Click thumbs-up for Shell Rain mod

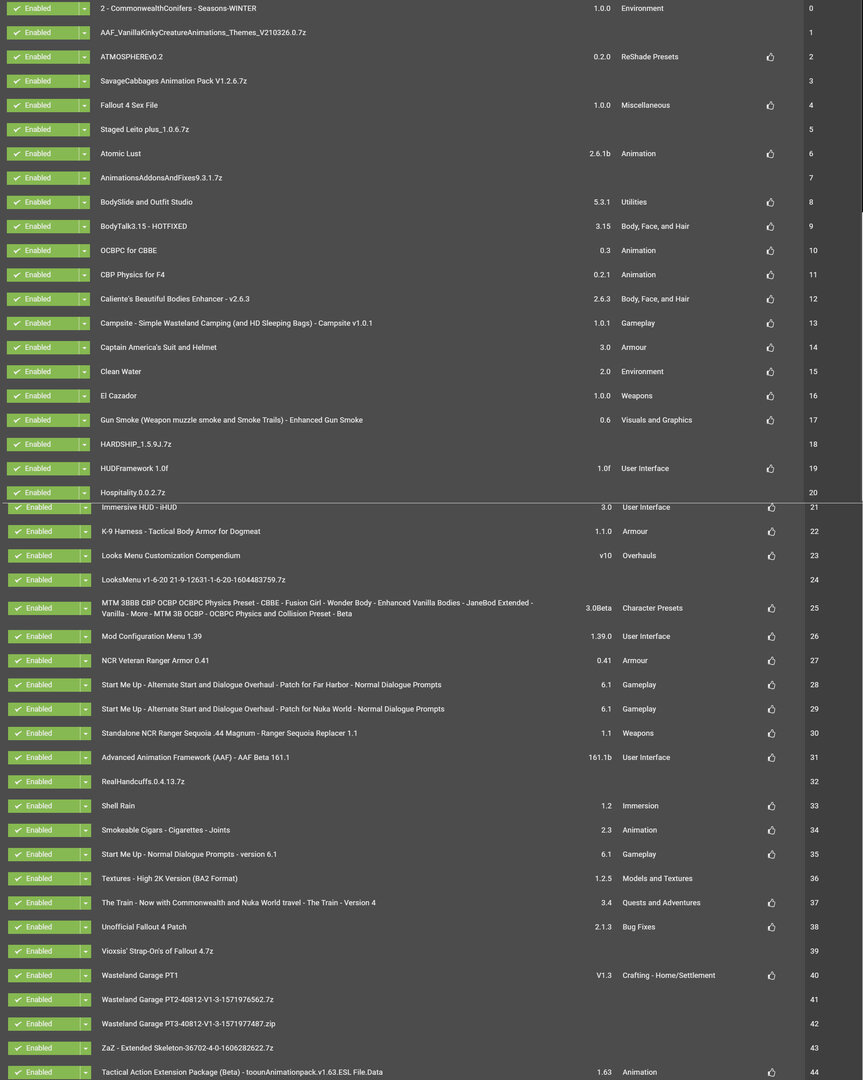[x=771, y=806]
